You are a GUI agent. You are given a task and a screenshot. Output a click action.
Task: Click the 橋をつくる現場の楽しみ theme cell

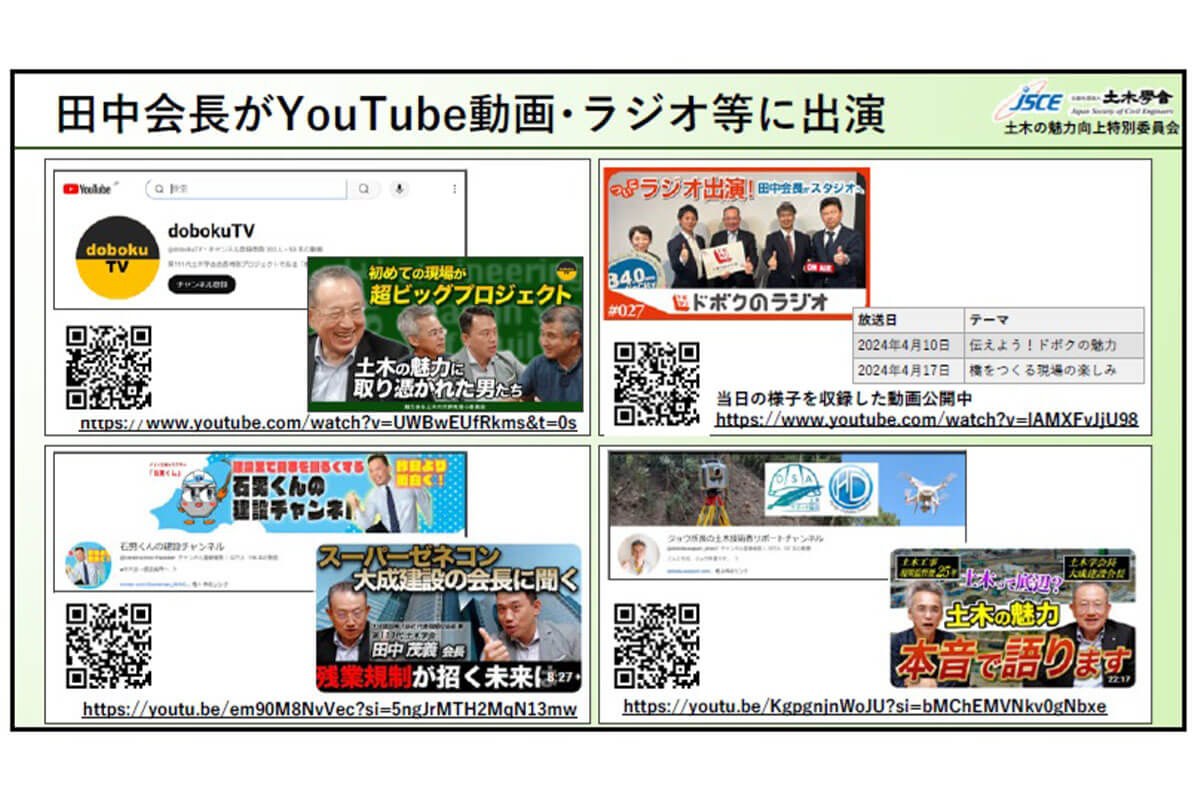[1053, 370]
